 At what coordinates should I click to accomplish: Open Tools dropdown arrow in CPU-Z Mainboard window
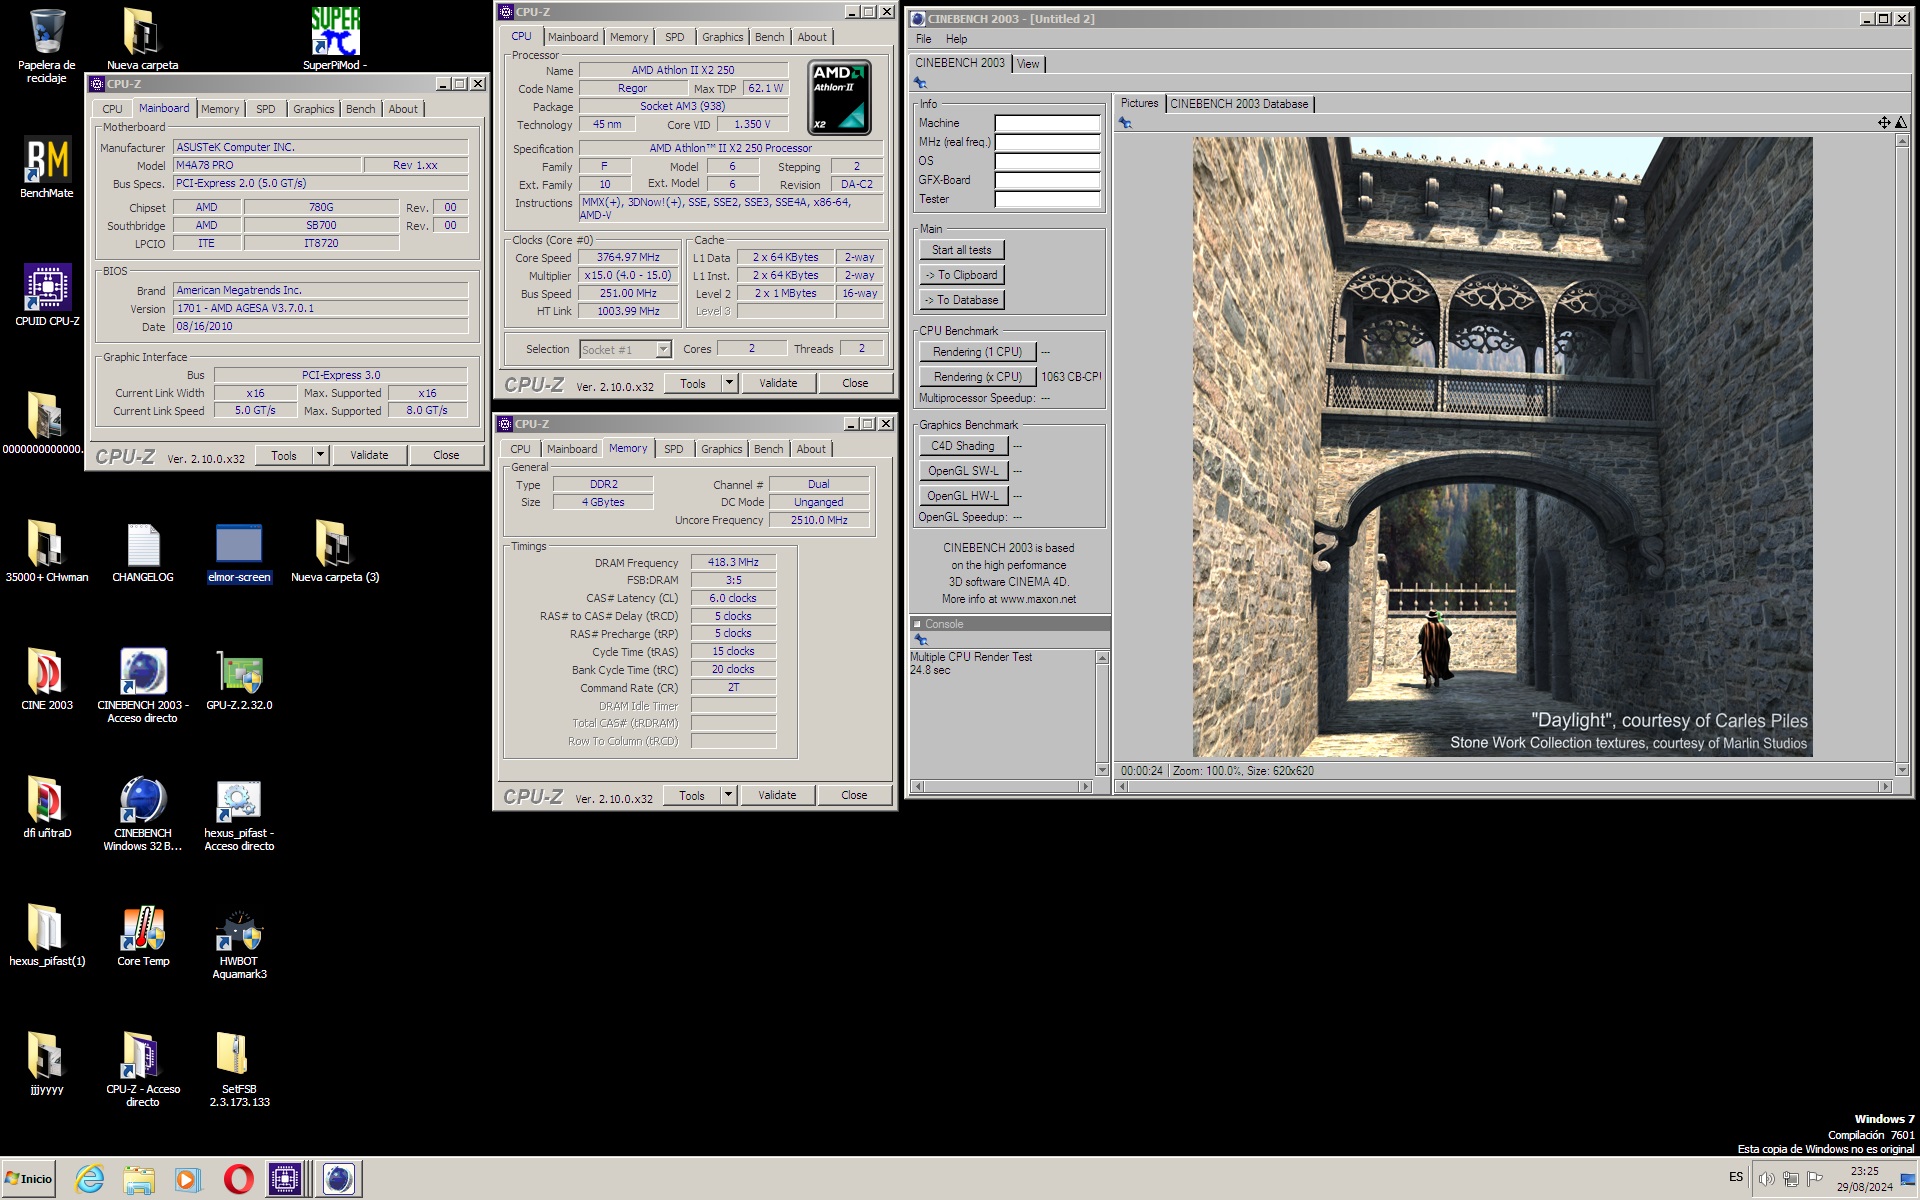pyautogui.click(x=320, y=455)
